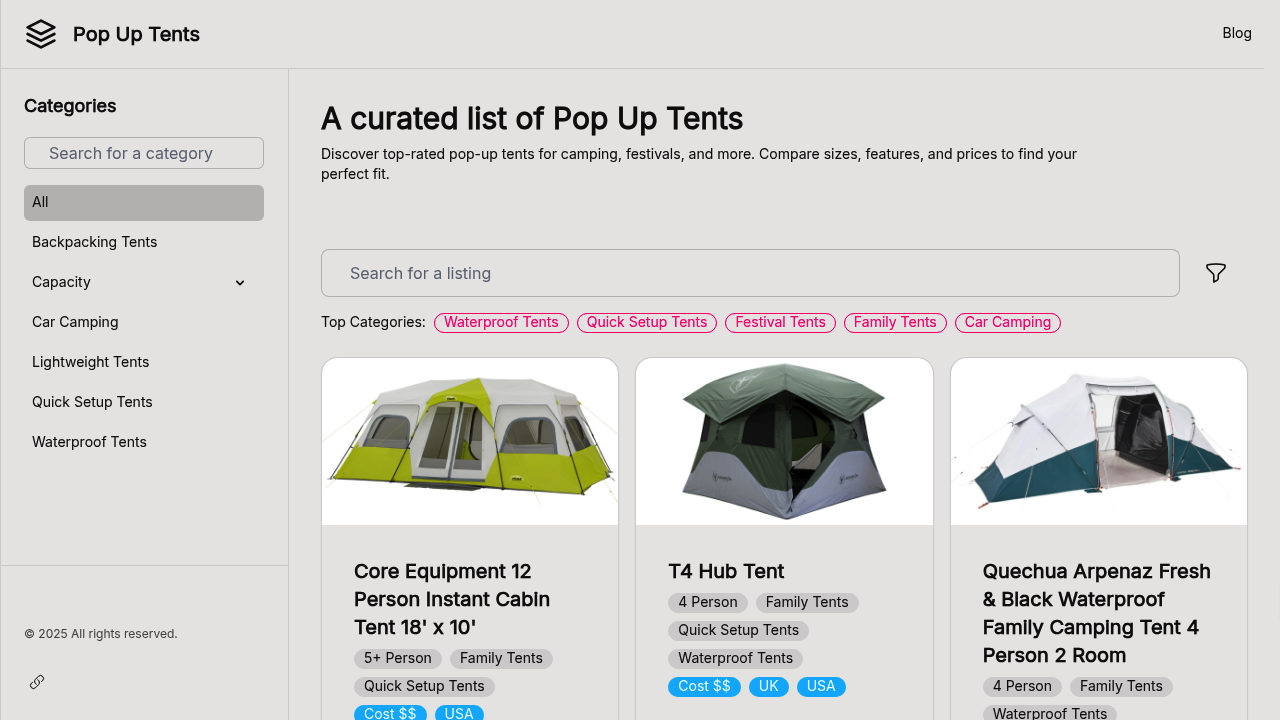Select the All category in sidebar

[143, 202]
